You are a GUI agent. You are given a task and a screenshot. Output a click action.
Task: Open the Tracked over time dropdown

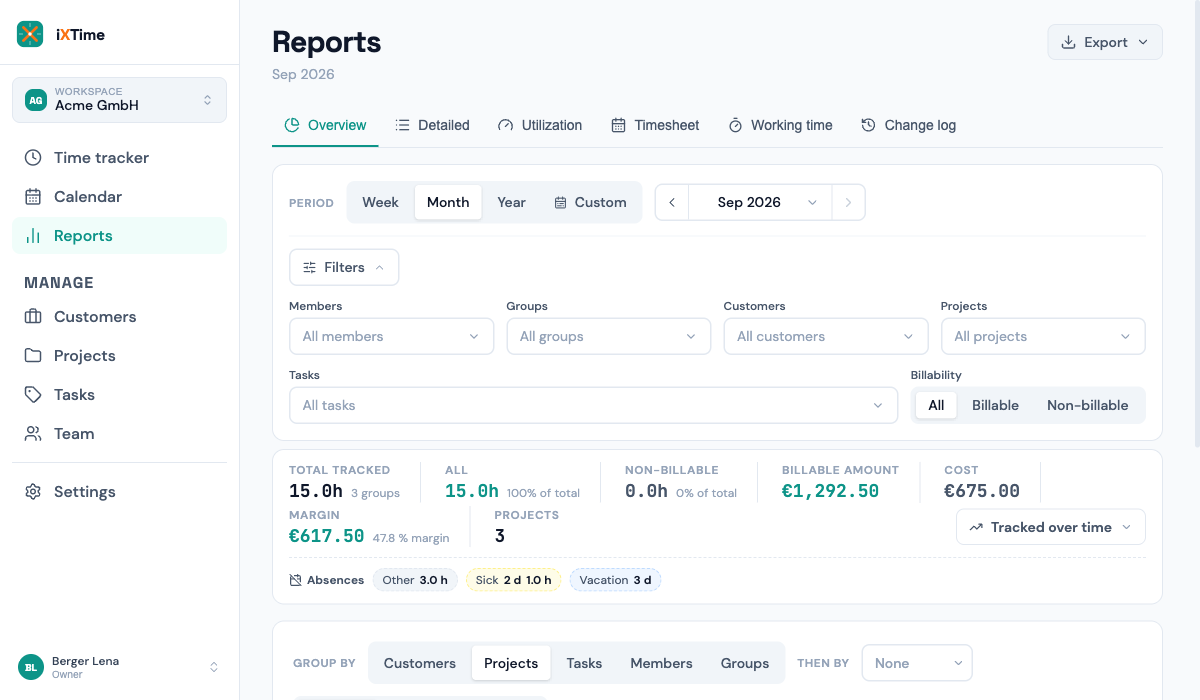point(1051,527)
